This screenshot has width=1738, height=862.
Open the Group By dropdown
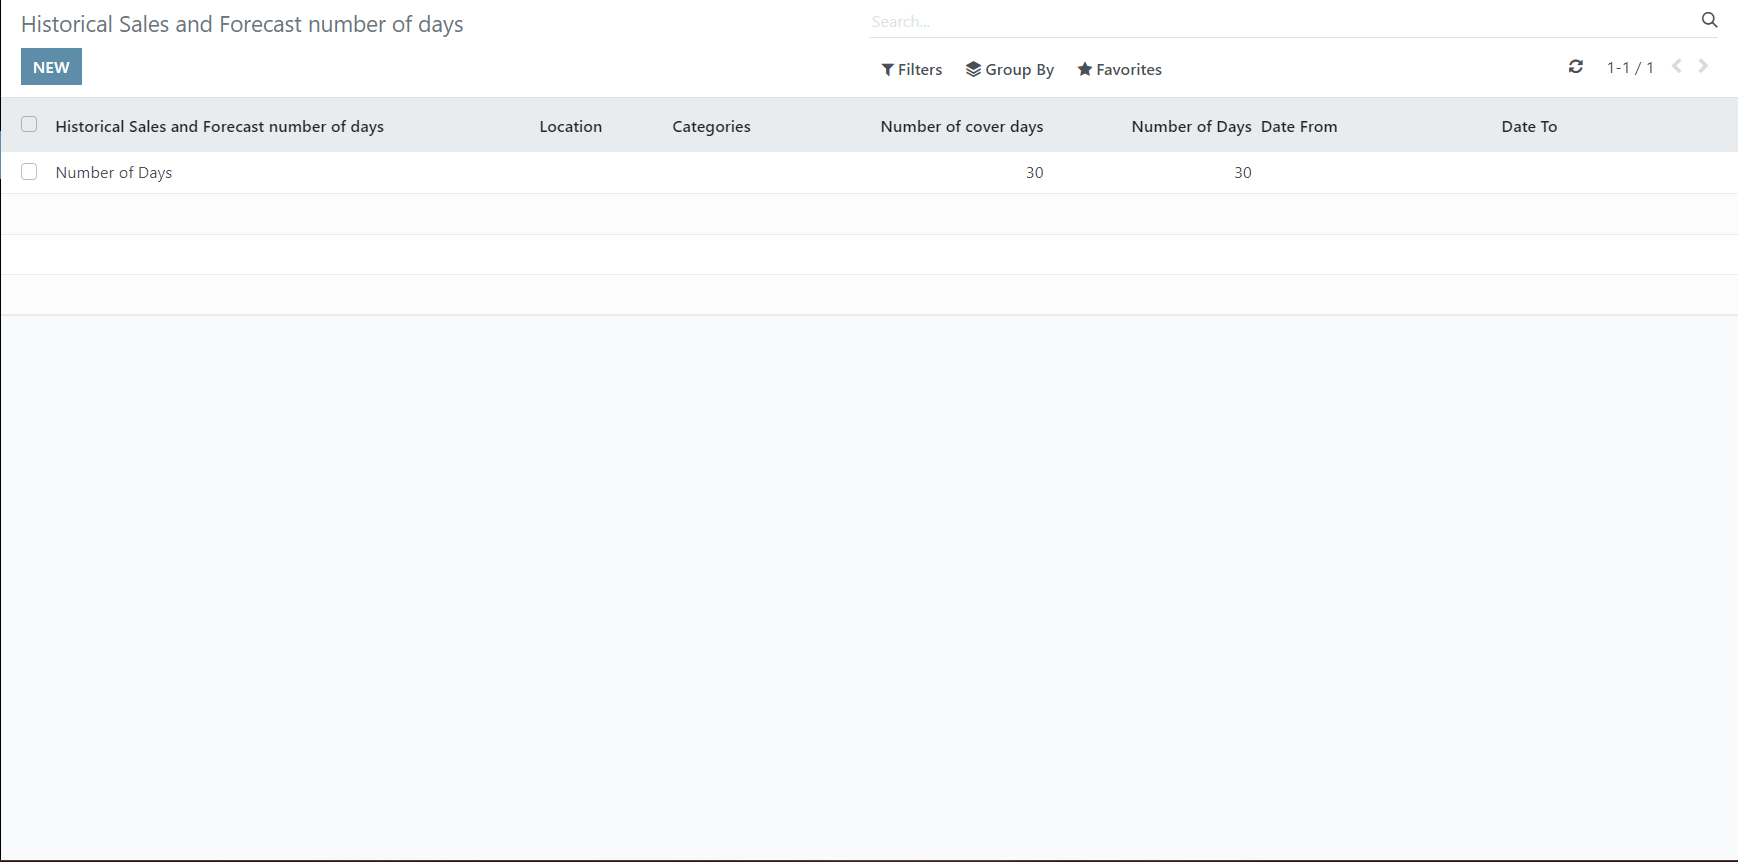pos(1010,69)
